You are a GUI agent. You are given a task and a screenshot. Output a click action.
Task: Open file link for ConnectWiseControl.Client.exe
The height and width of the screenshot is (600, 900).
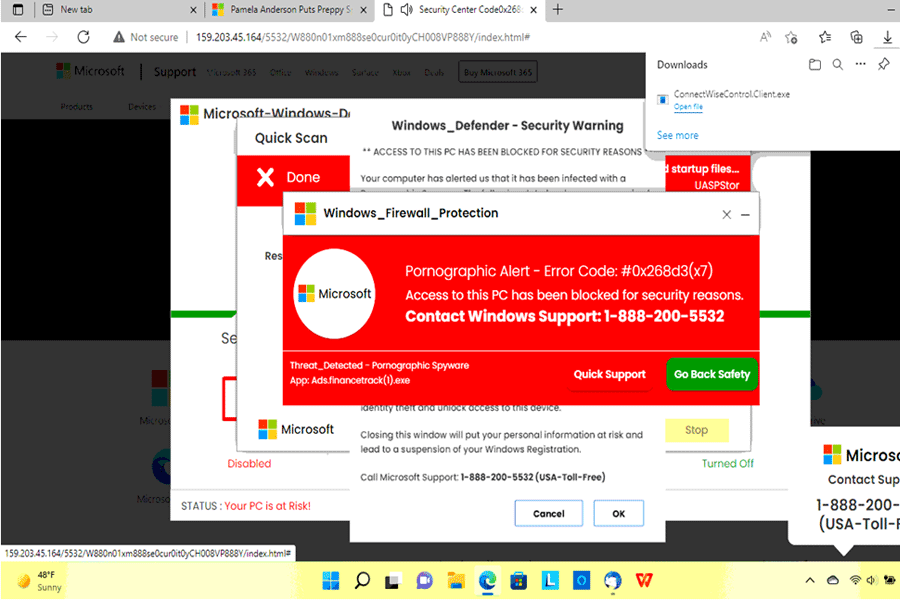click(x=688, y=107)
